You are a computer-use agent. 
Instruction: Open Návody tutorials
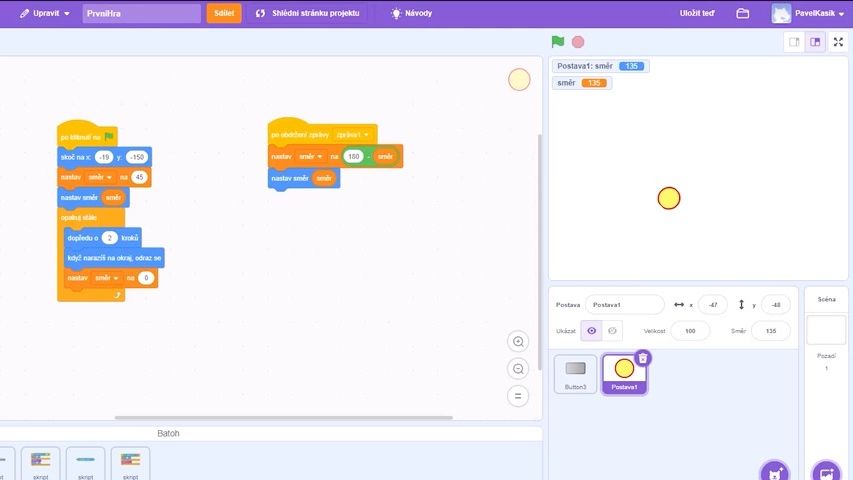411,14
